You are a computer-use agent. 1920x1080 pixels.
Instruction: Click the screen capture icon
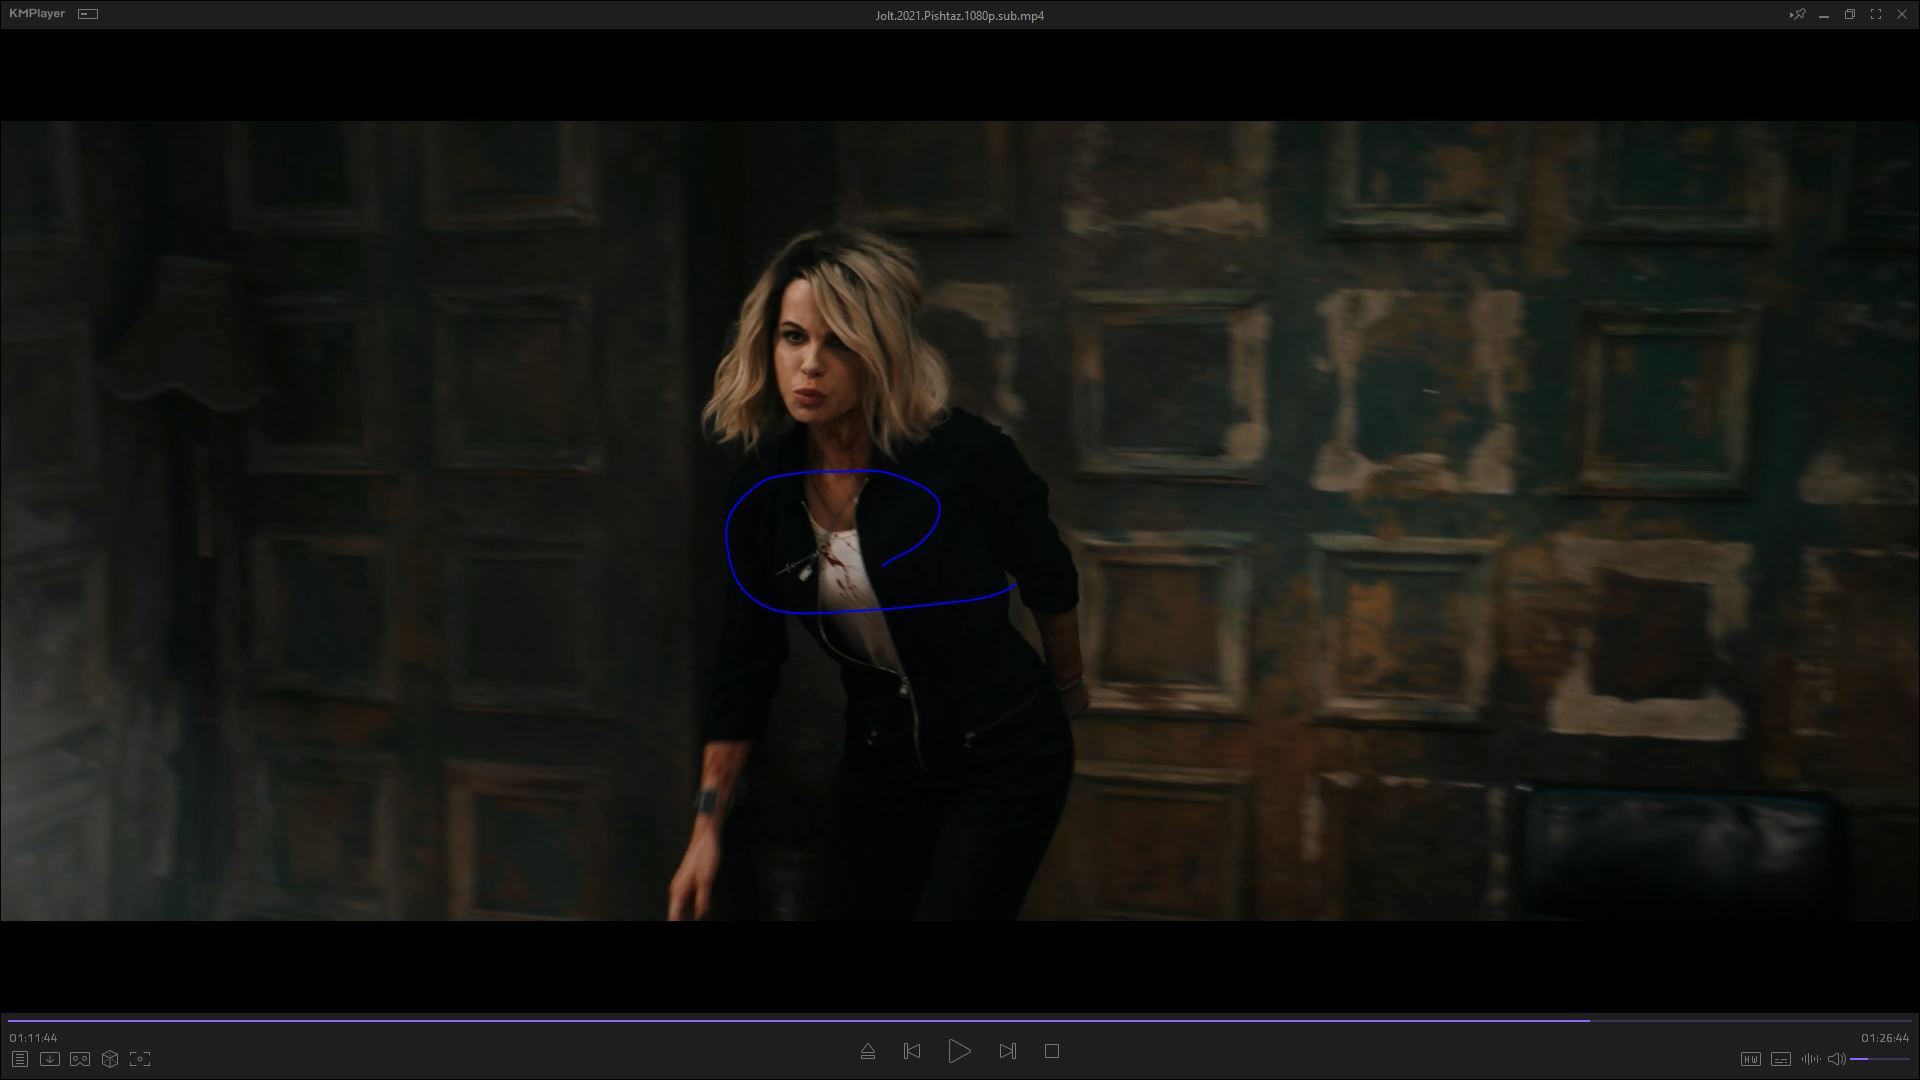pos(140,1059)
